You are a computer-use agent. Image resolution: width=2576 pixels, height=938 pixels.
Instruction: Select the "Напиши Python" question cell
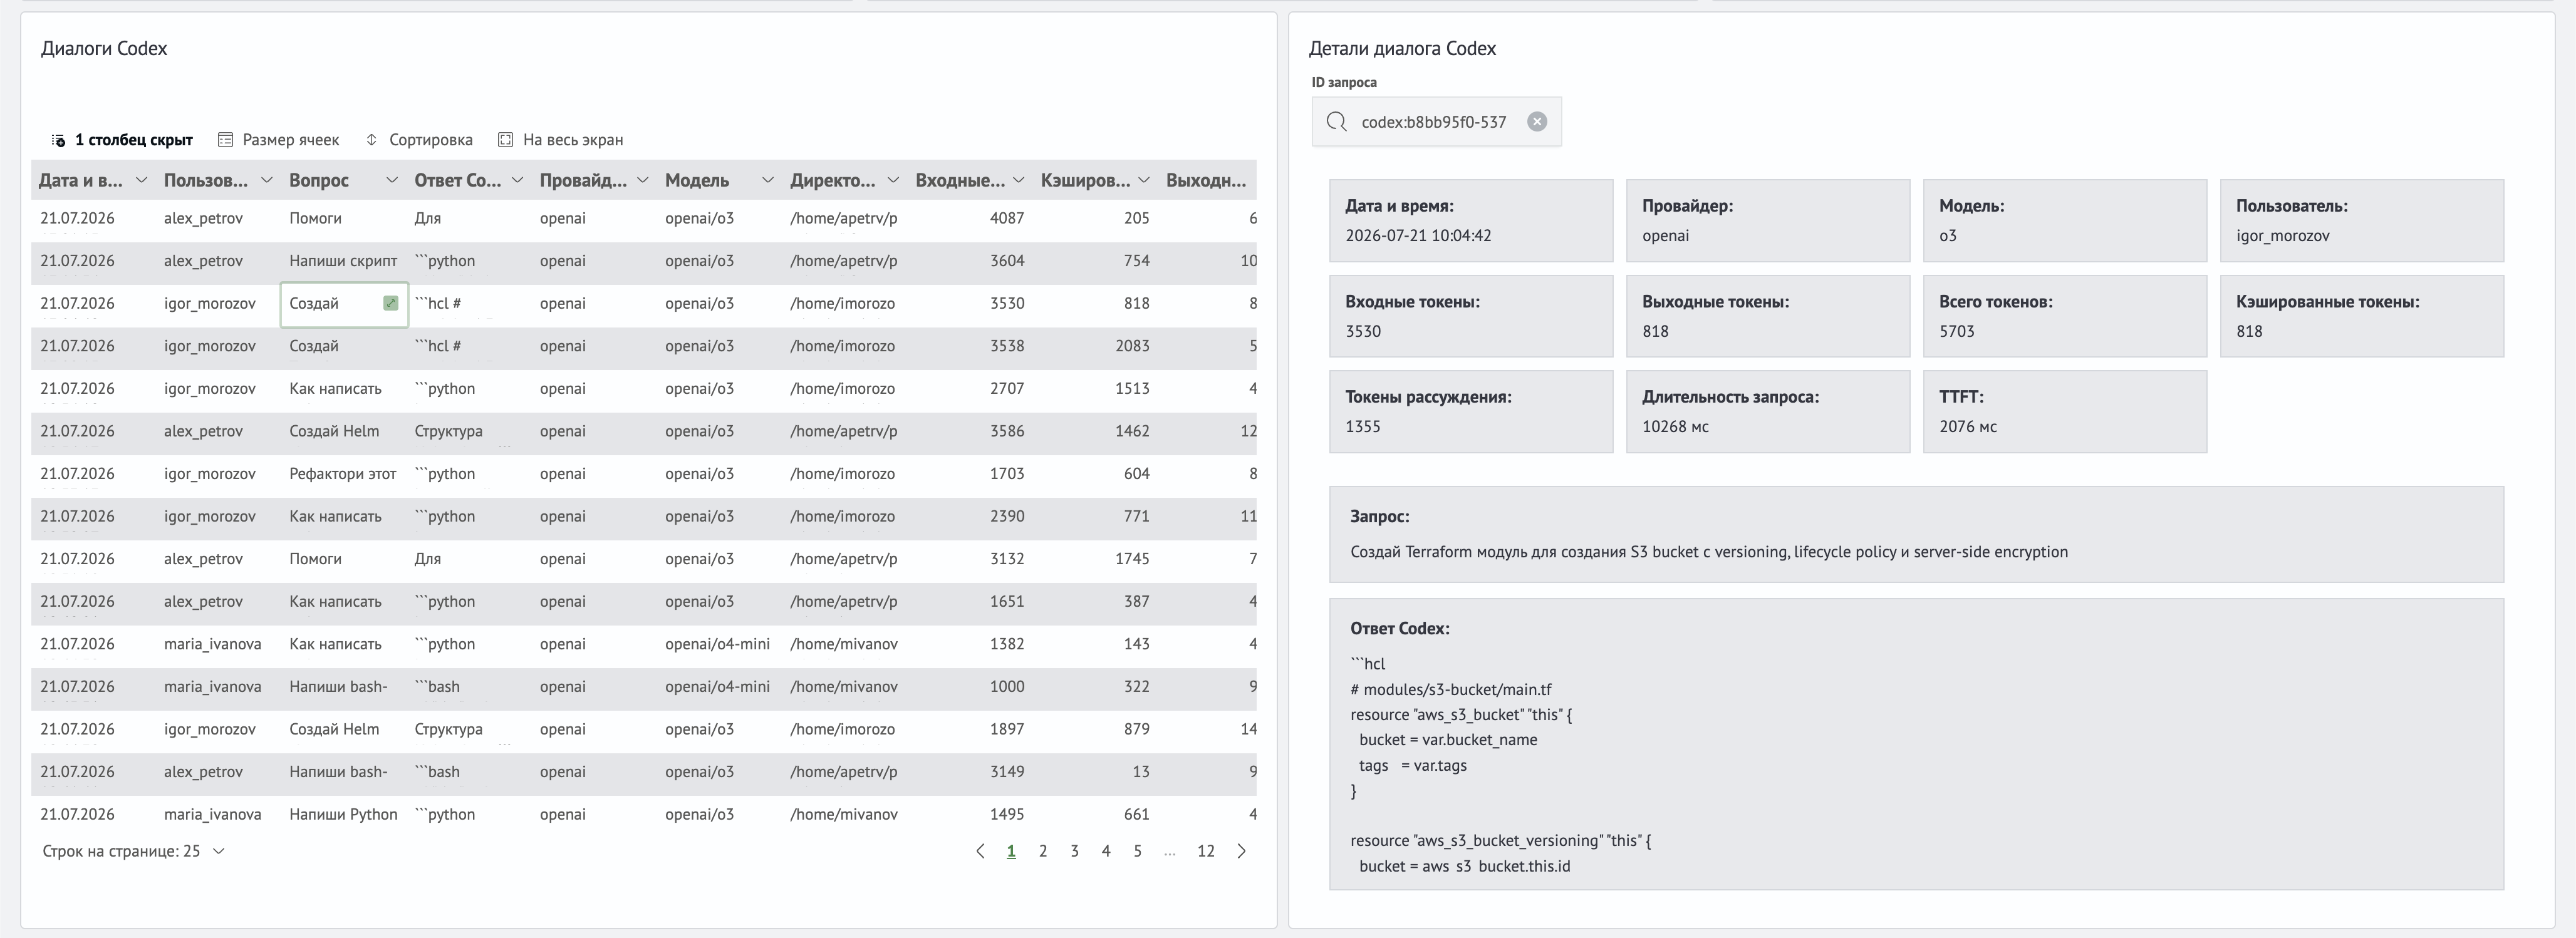tap(343, 814)
